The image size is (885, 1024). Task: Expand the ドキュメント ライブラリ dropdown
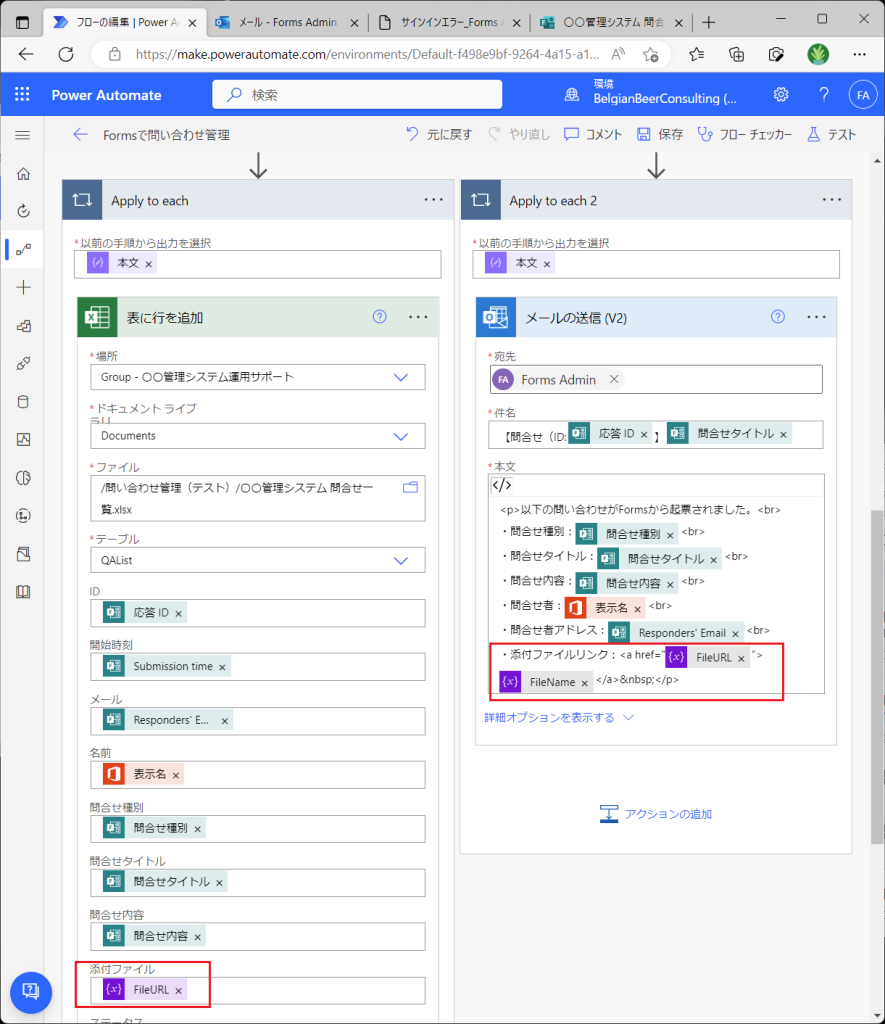pos(401,436)
